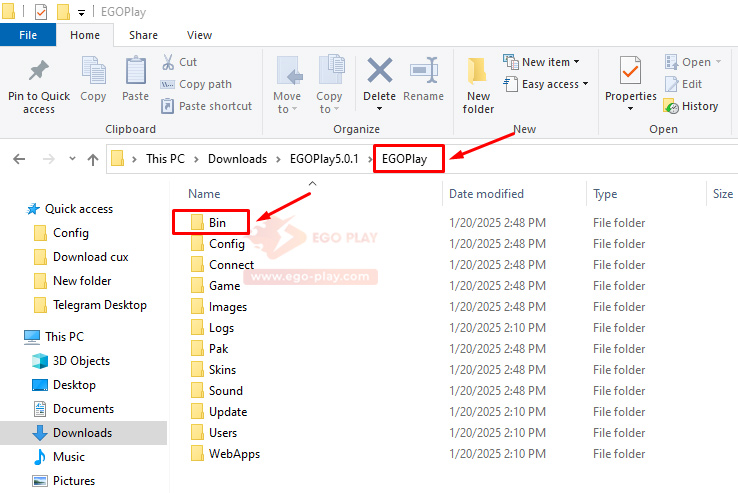738x493 pixels.
Task: Sort by the Type column header
Action: [605, 194]
